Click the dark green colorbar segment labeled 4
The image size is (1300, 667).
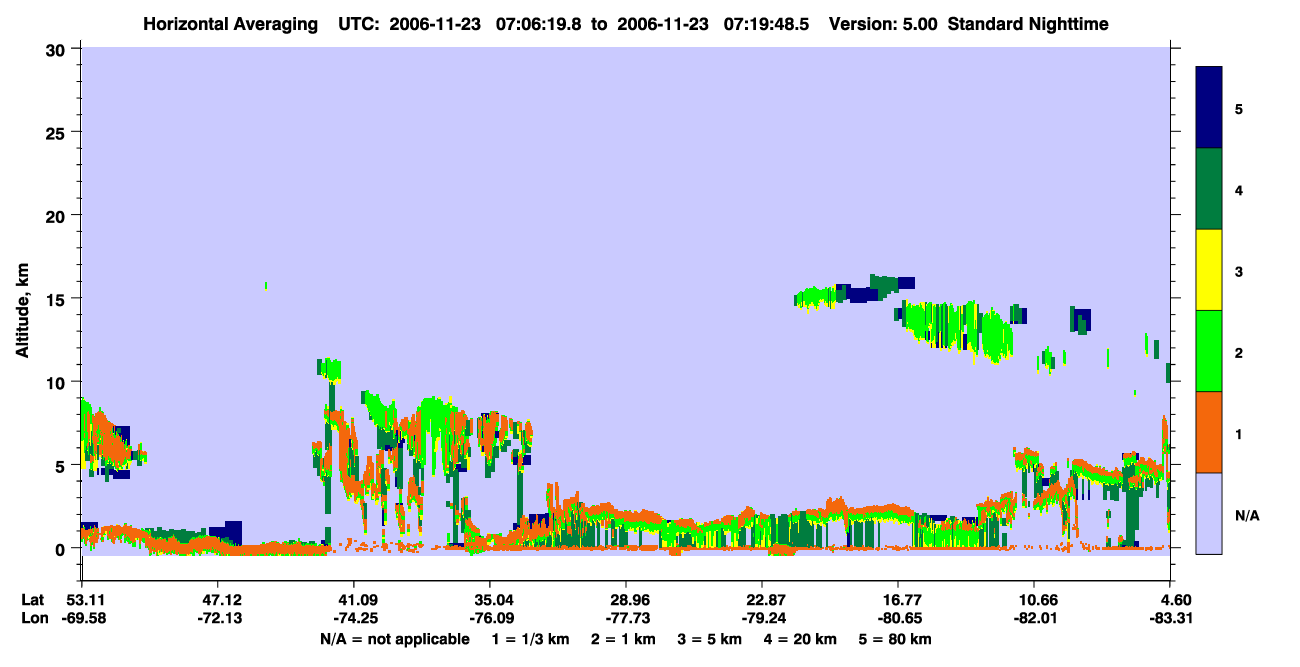pos(1209,189)
